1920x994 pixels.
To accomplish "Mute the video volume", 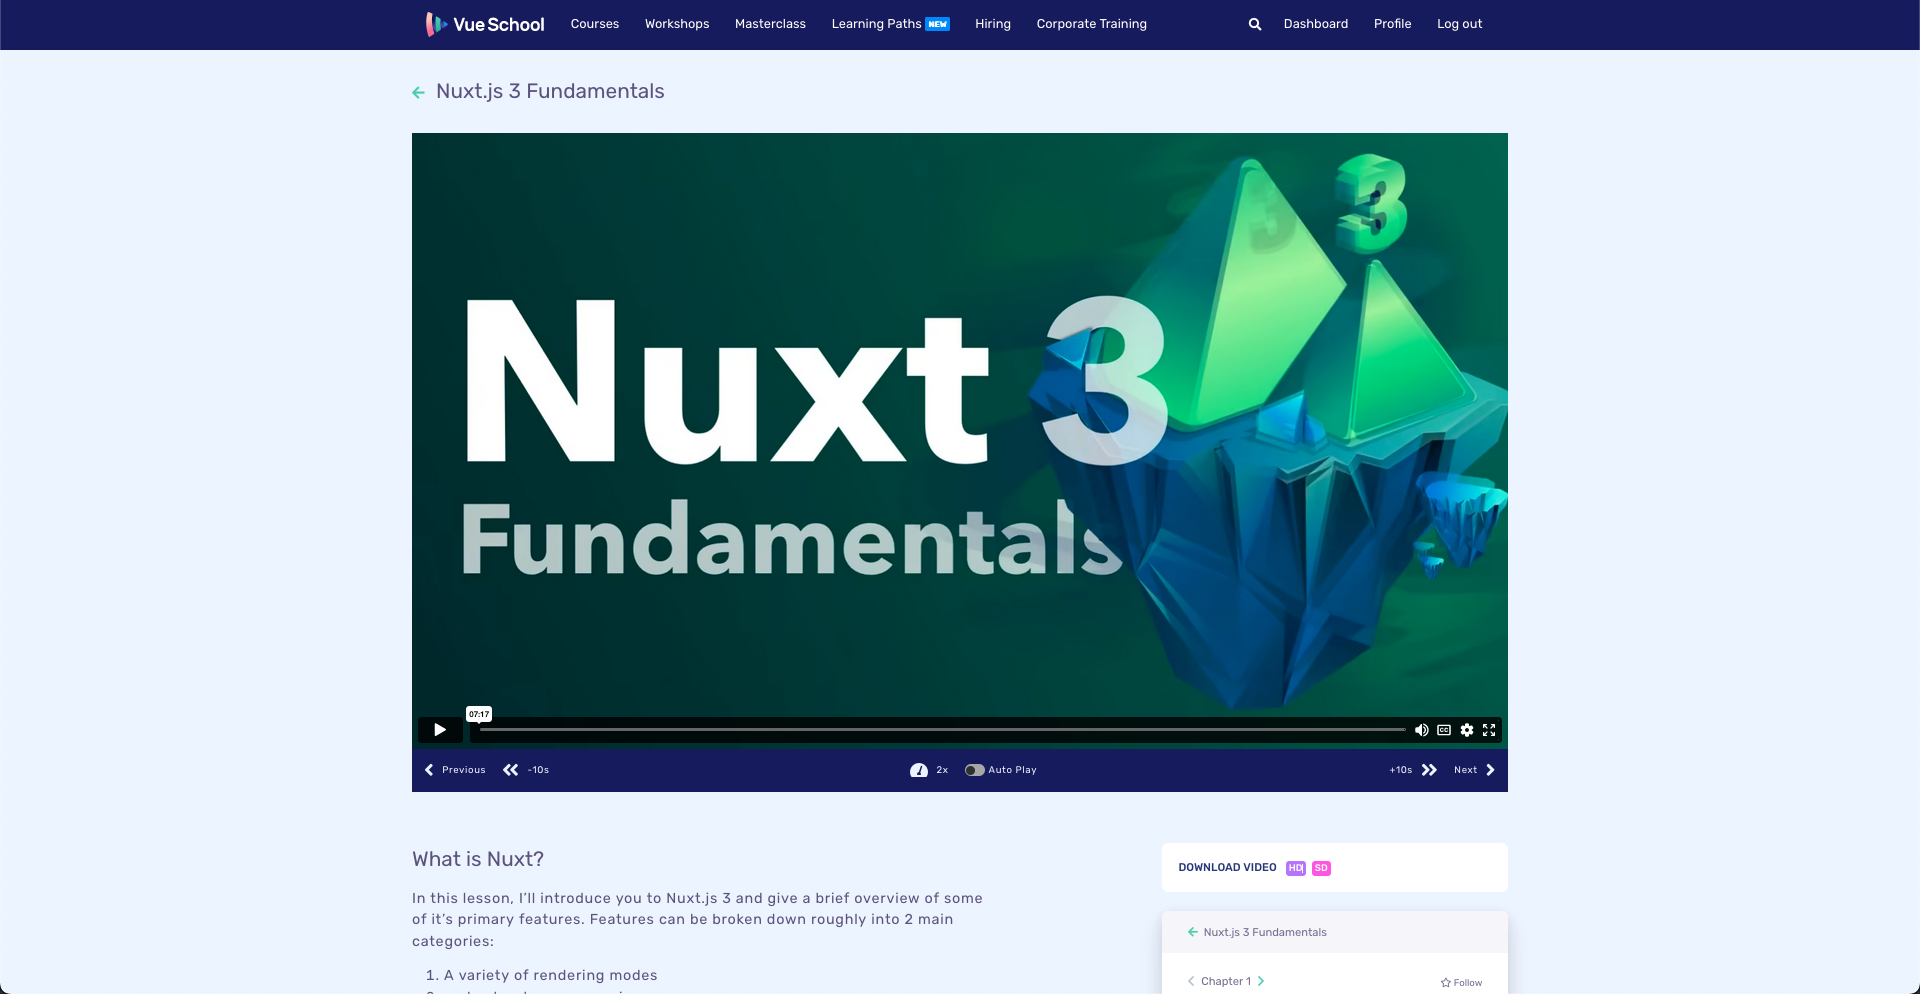I will (x=1421, y=730).
